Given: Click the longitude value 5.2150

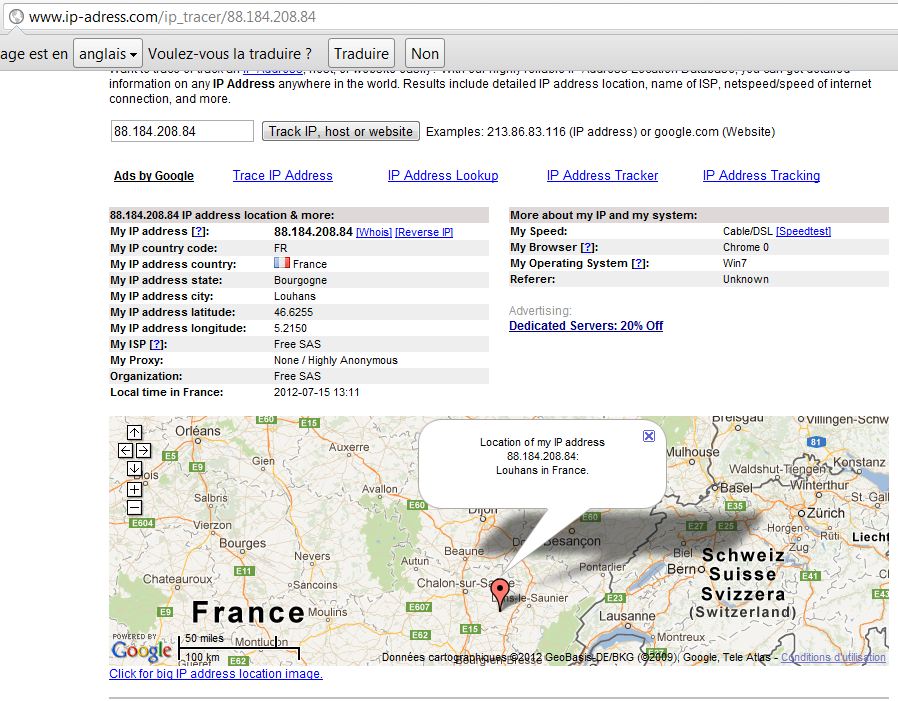Looking at the screenshot, I should pos(290,328).
